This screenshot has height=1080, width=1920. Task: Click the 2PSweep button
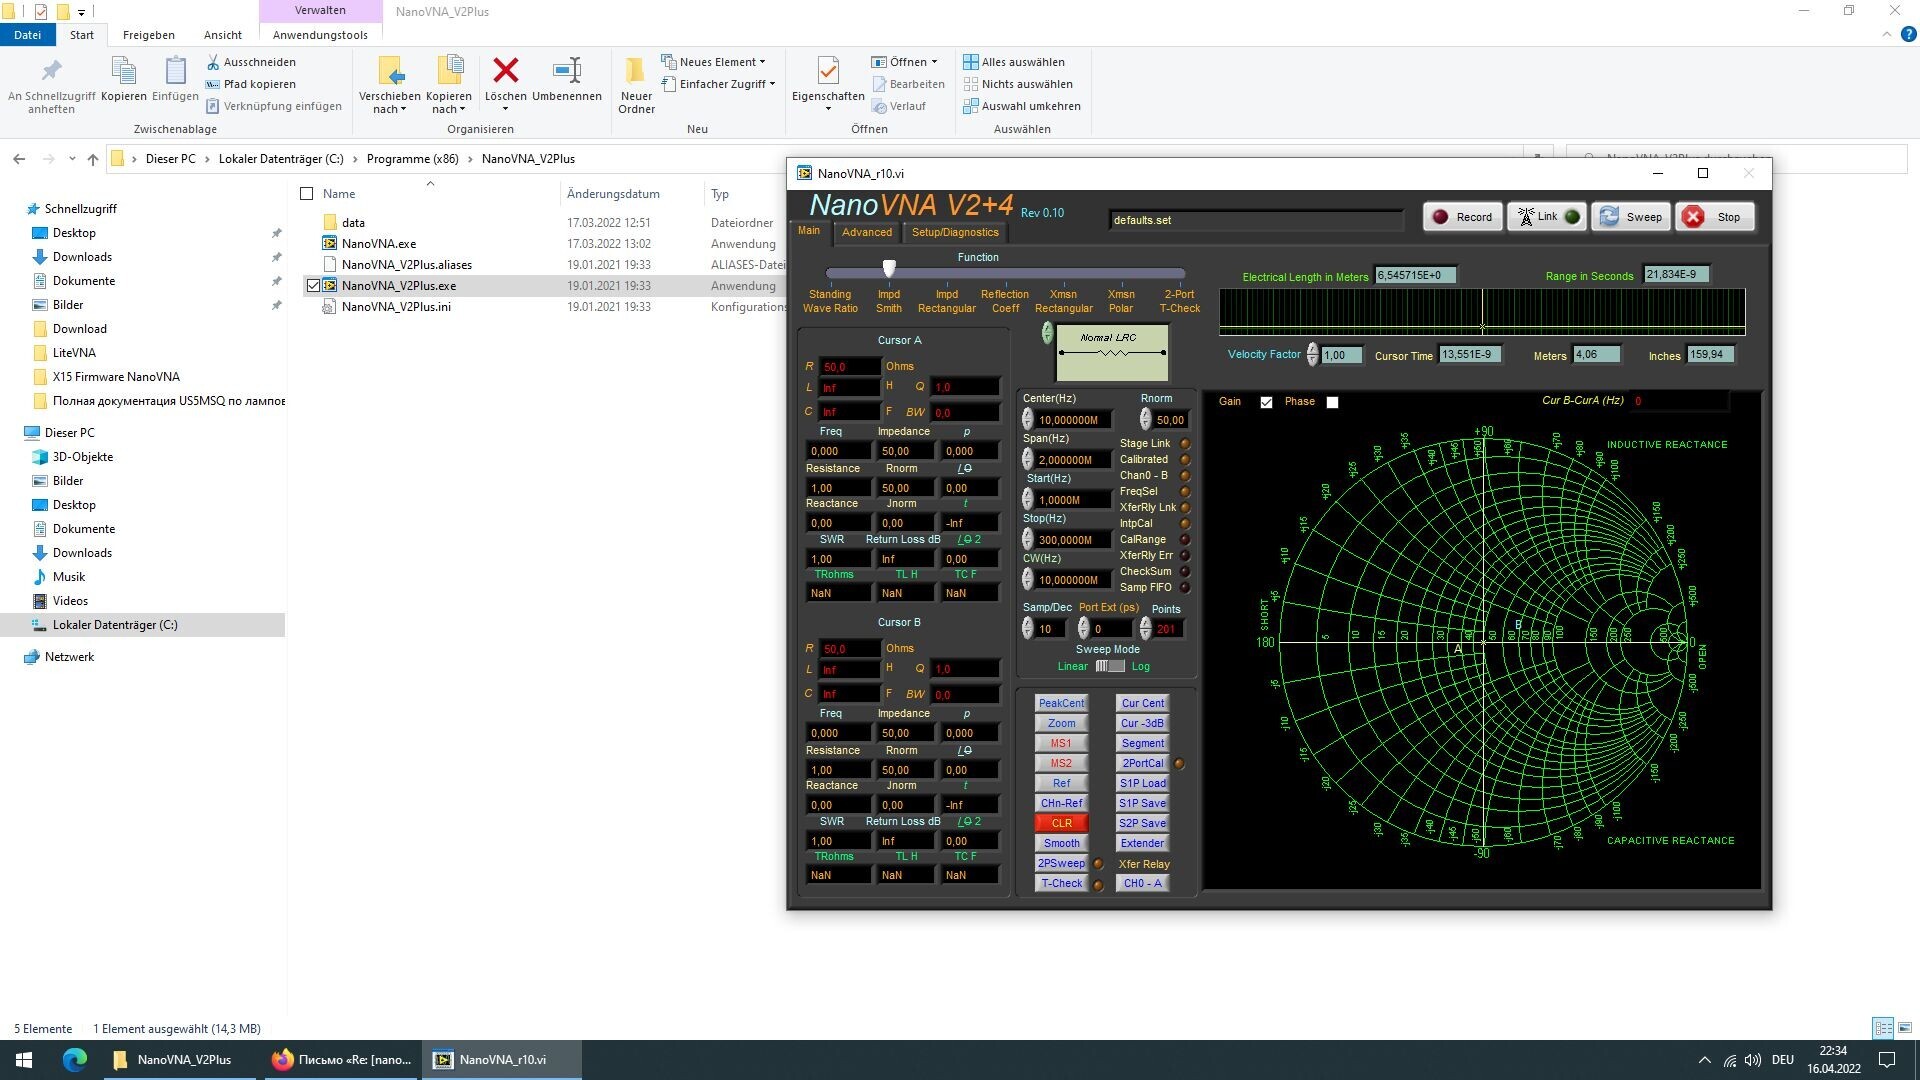[1061, 863]
